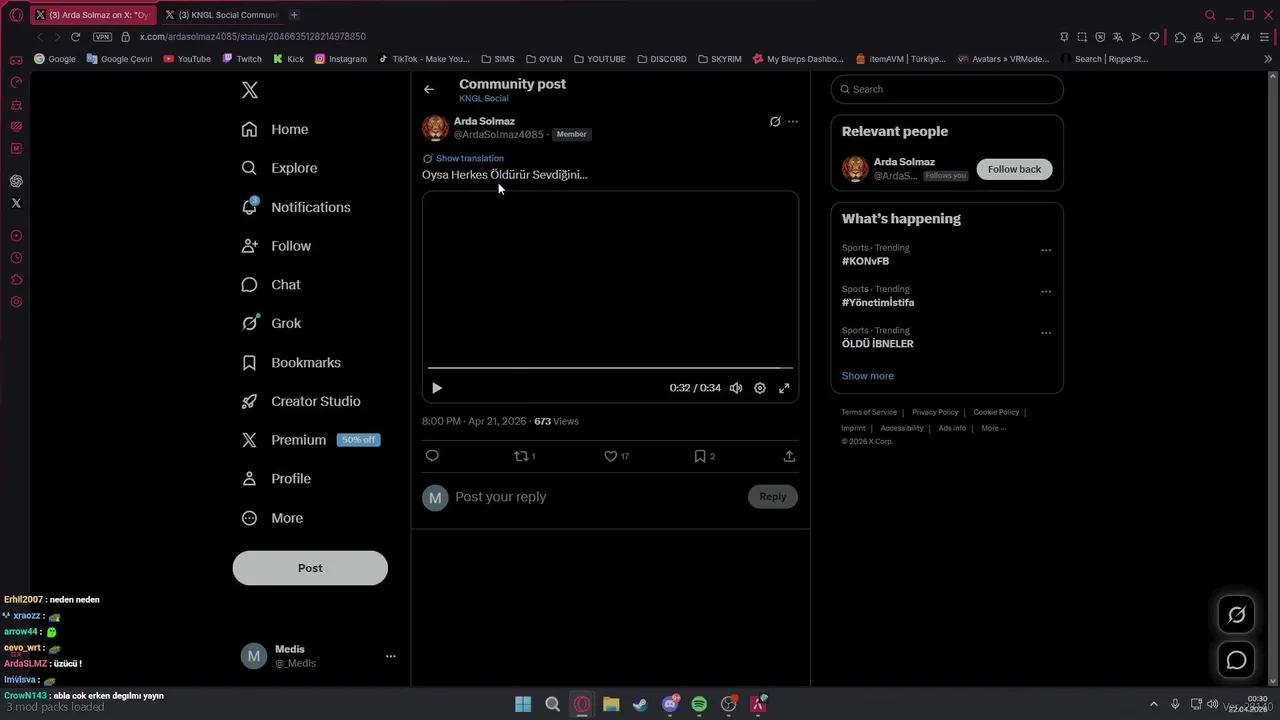1280x720 pixels.
Task: Click the X logo in the sidebar
Action: point(250,90)
